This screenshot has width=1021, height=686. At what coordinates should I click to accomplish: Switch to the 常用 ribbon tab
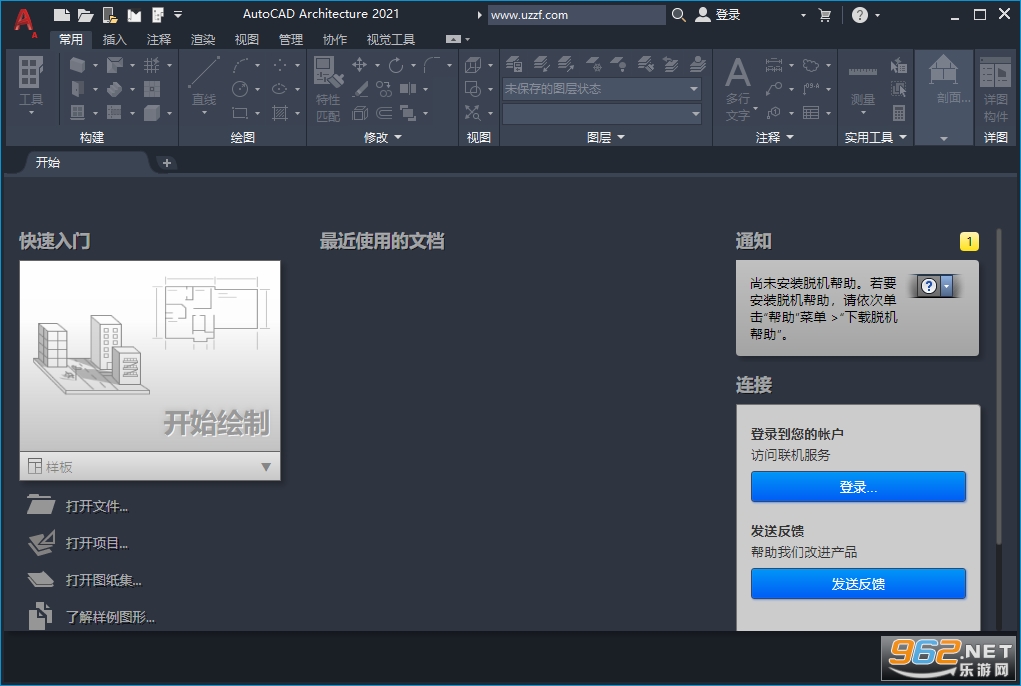pos(71,40)
